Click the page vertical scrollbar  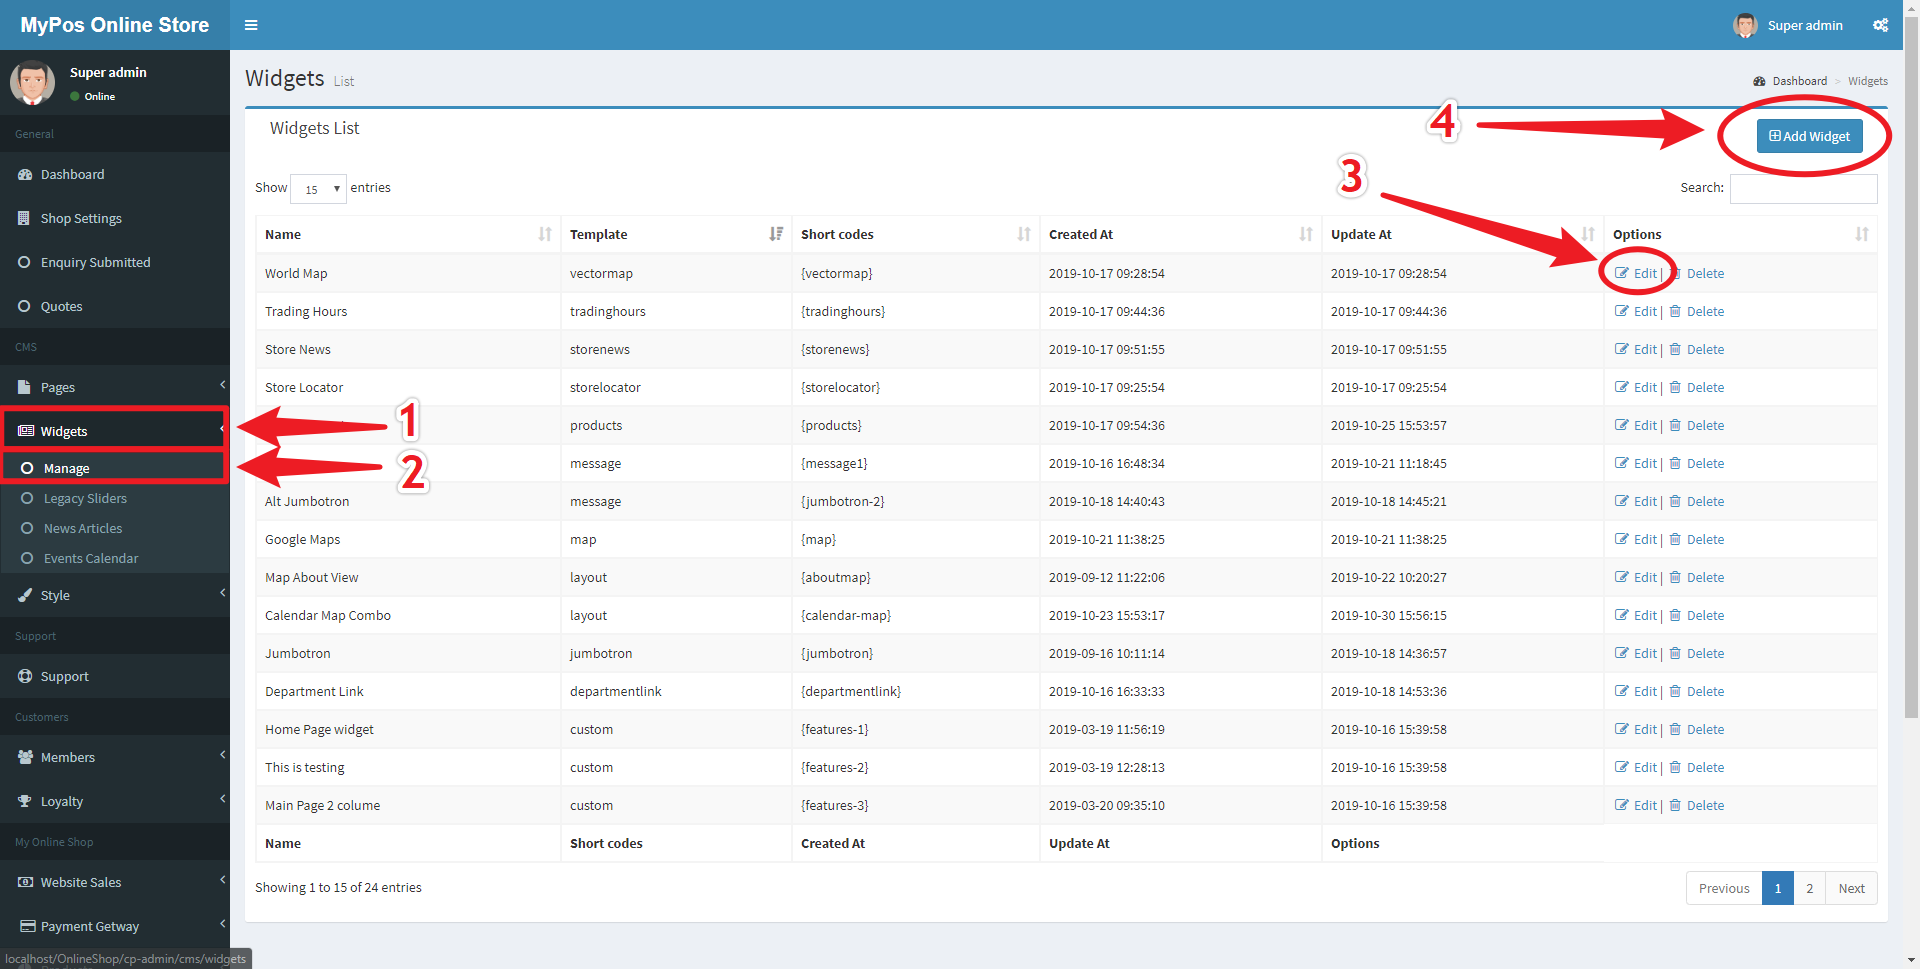[1911, 400]
